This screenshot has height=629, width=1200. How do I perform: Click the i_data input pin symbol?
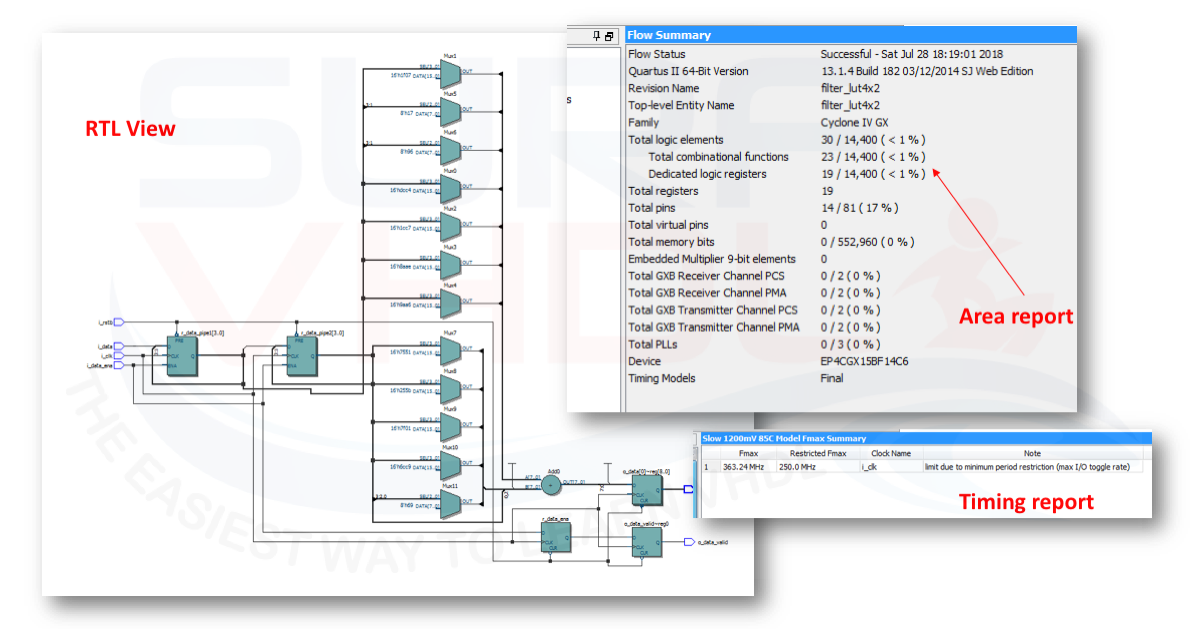pyautogui.click(x=118, y=346)
